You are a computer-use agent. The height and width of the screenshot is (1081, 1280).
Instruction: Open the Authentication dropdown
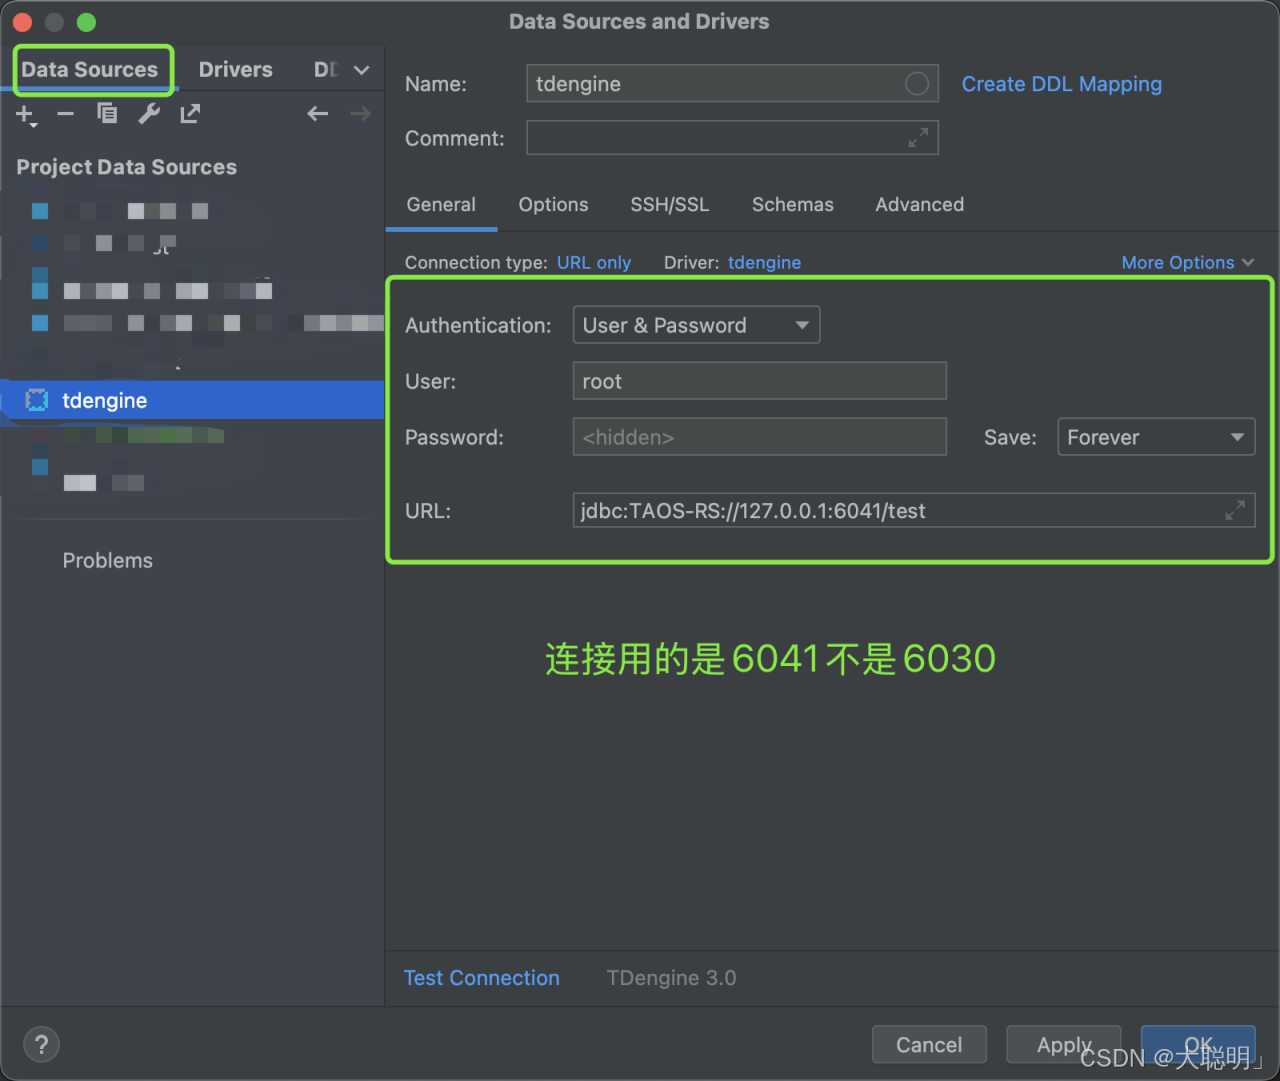point(696,325)
